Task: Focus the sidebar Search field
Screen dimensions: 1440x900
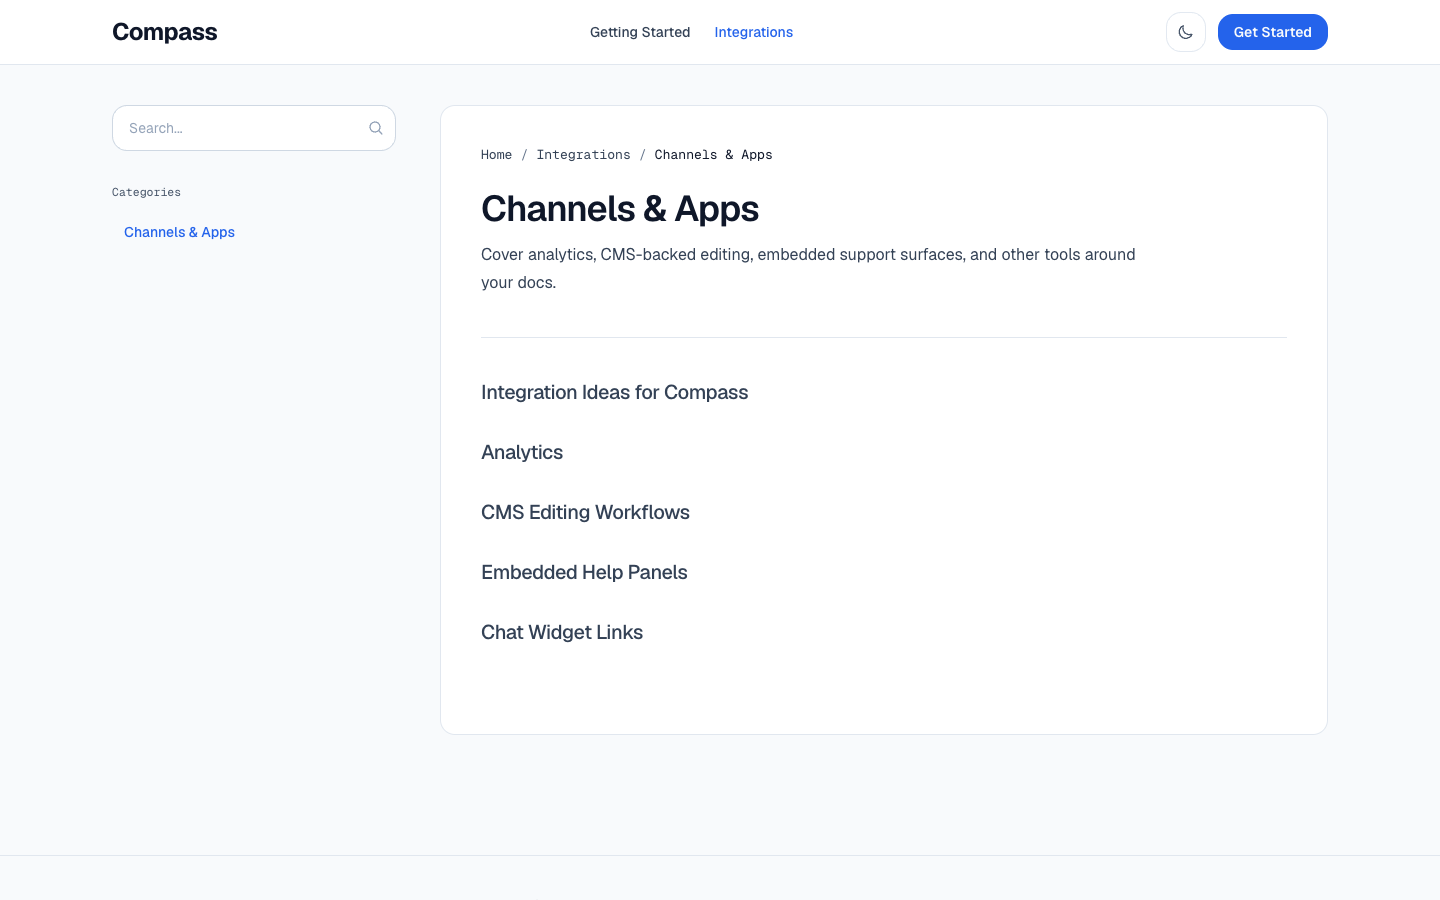Action: point(254,128)
